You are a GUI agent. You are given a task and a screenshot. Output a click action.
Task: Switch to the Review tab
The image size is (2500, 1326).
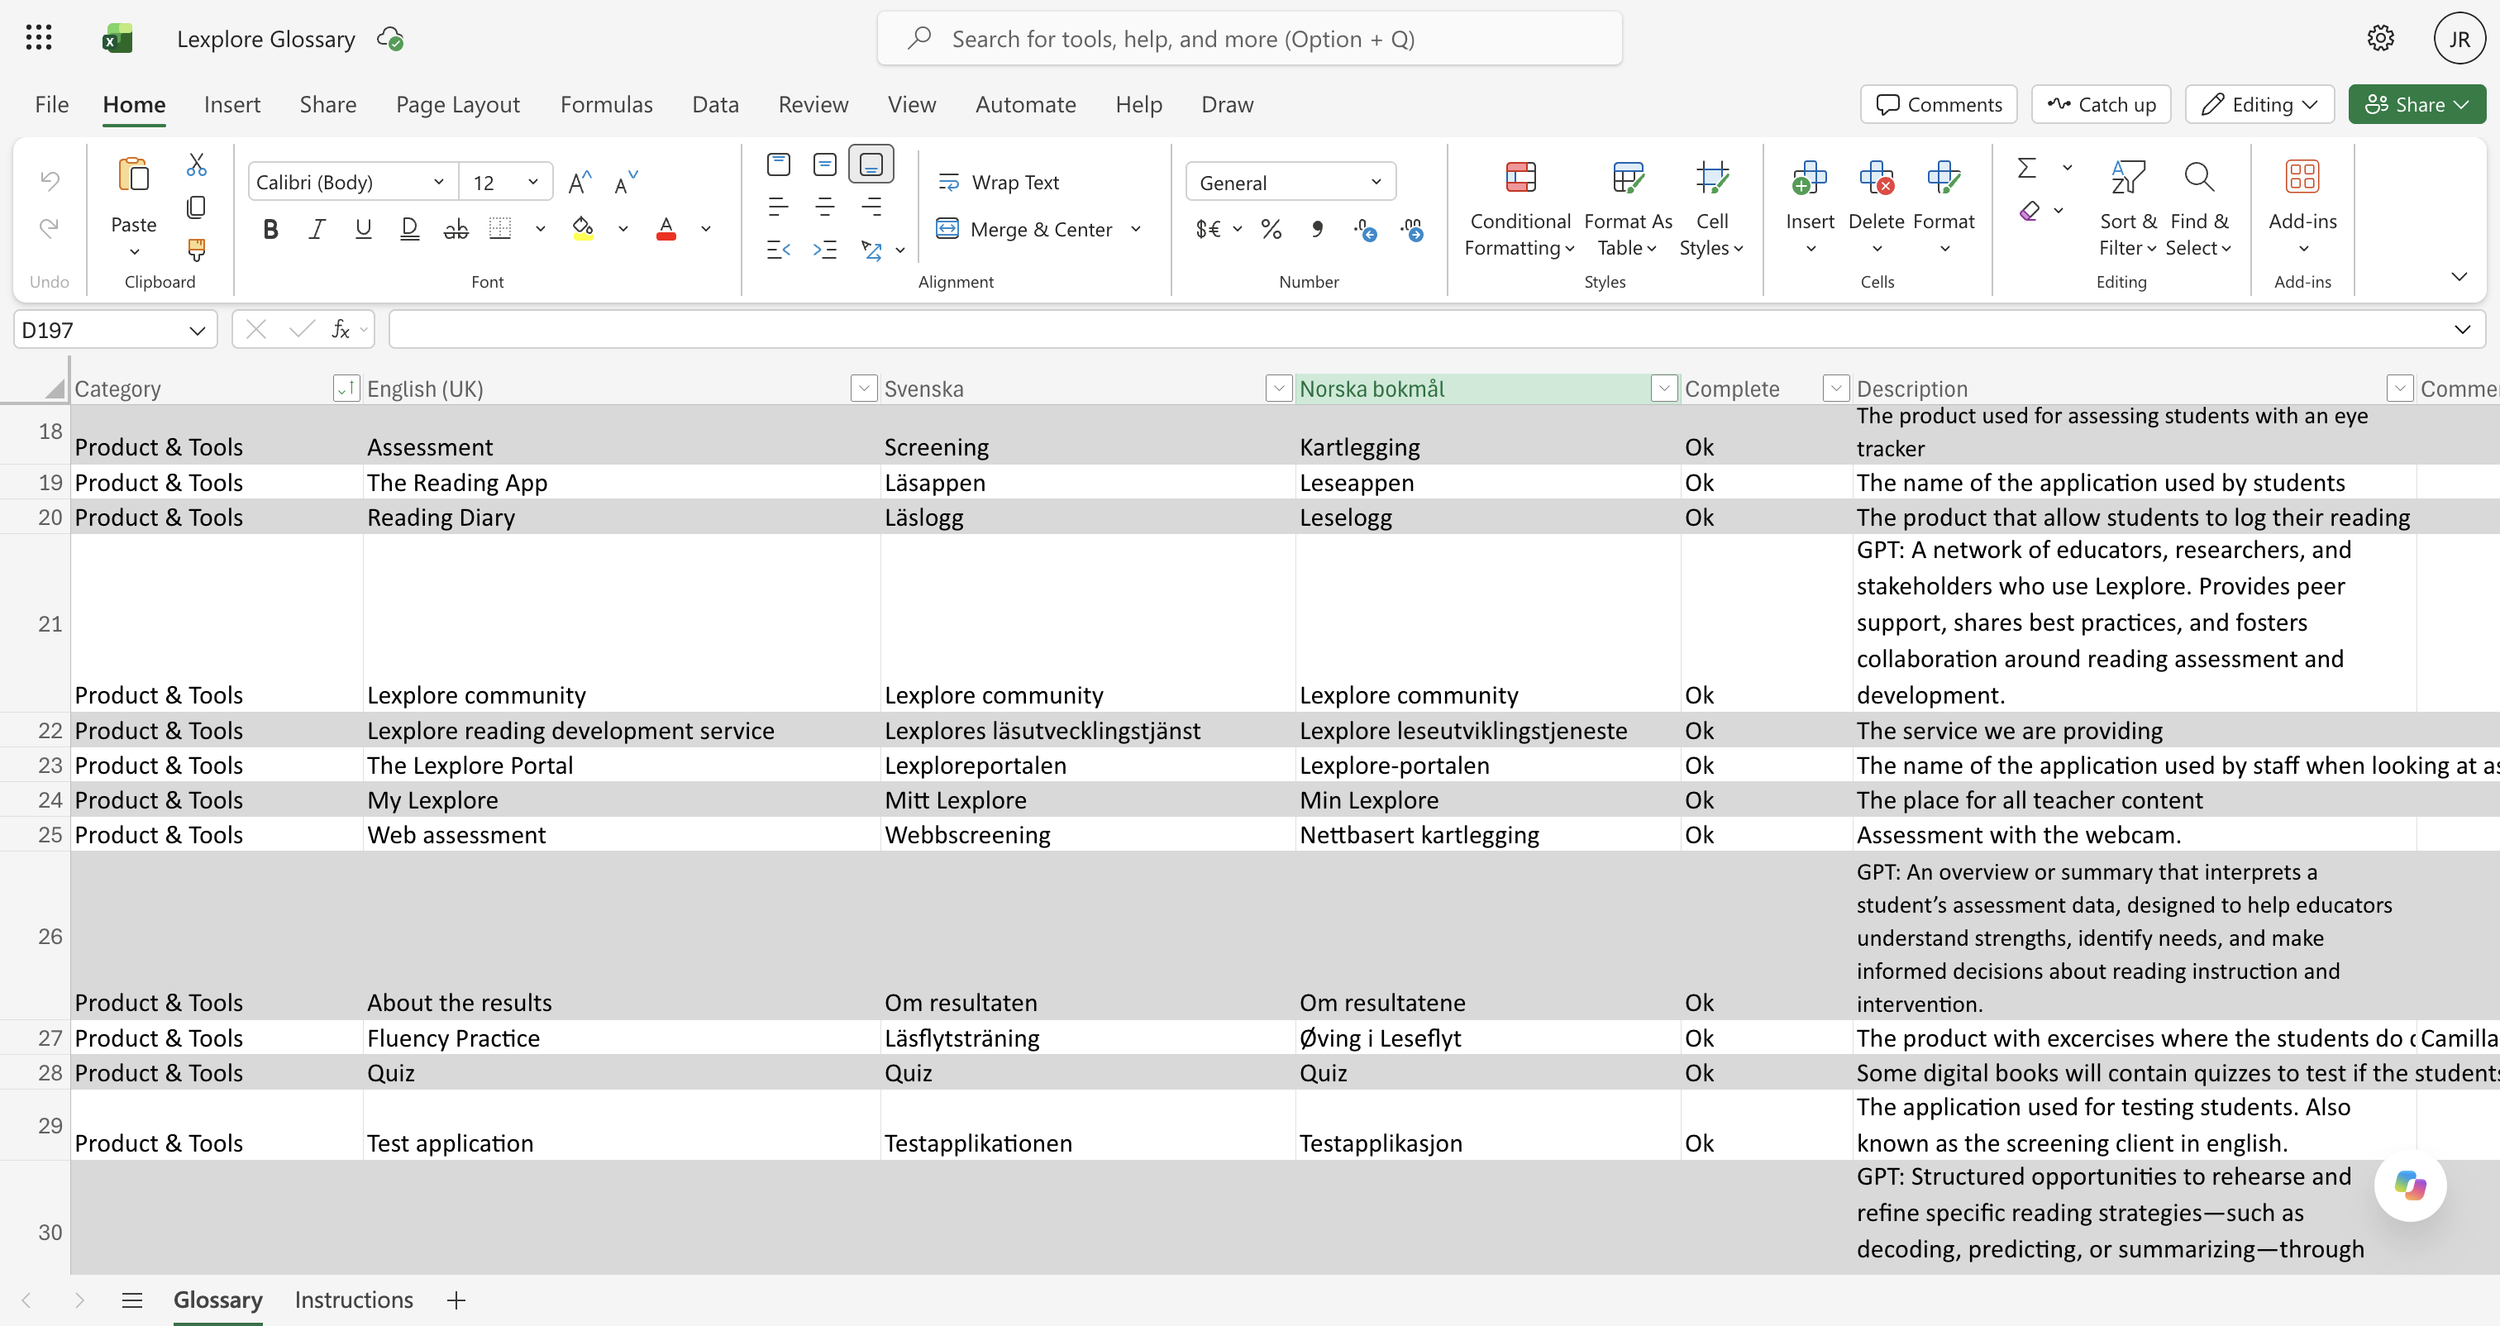813,104
